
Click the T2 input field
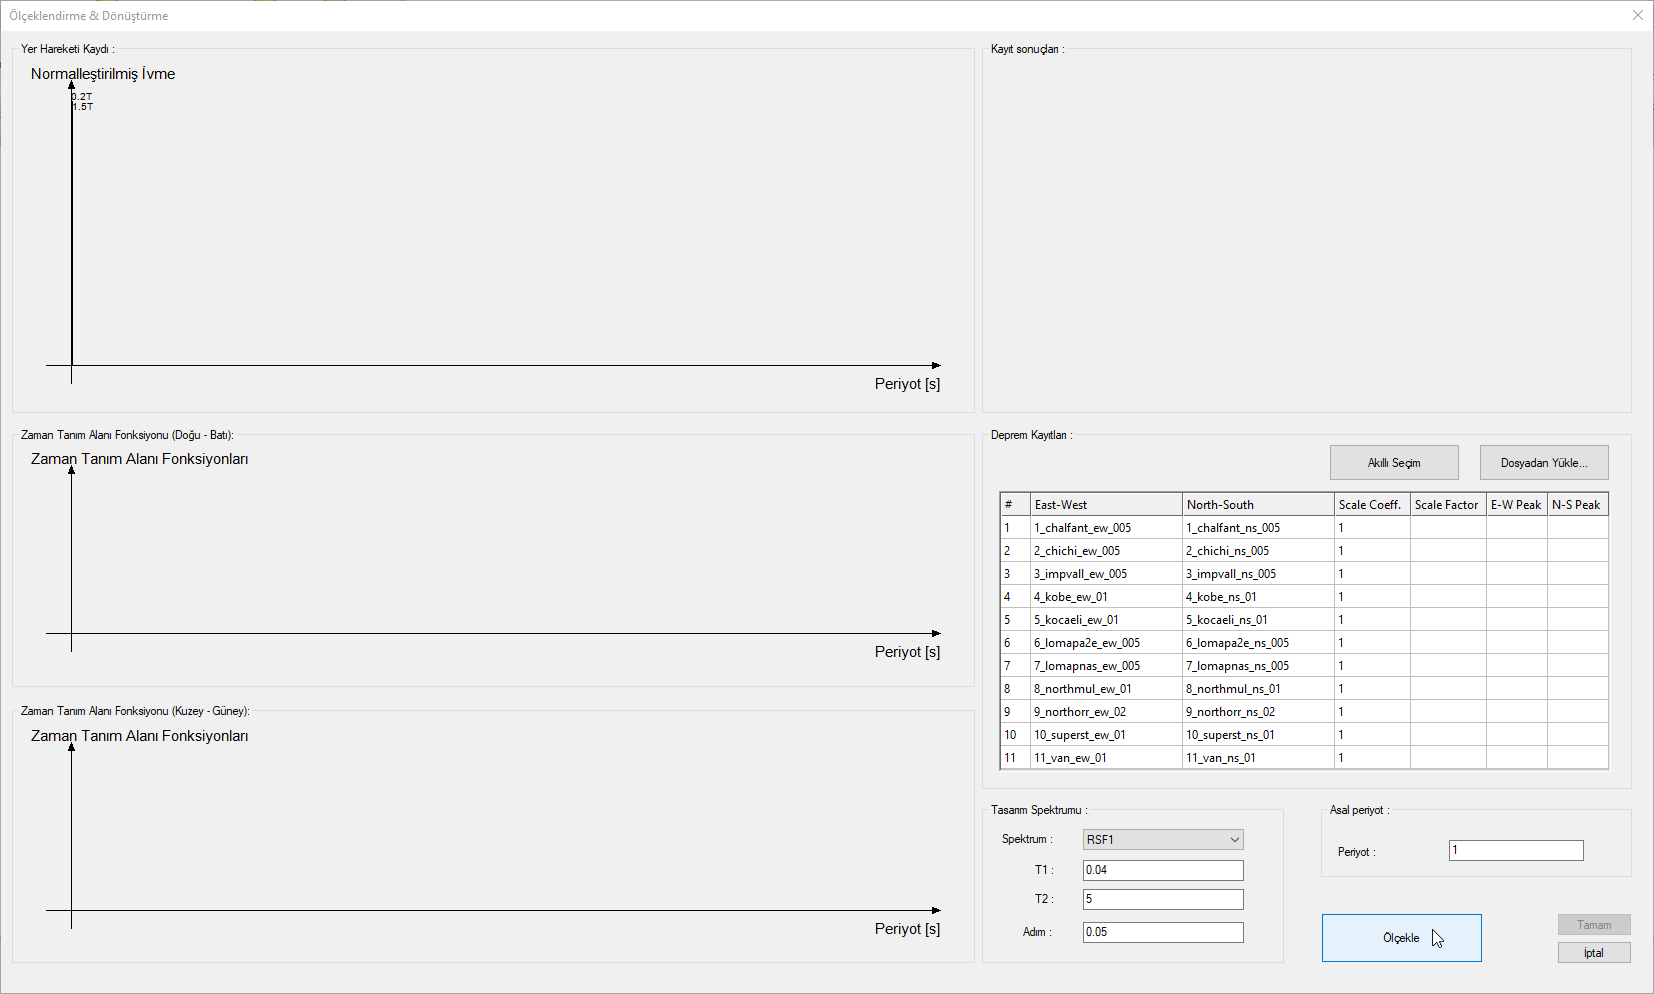point(1162,899)
